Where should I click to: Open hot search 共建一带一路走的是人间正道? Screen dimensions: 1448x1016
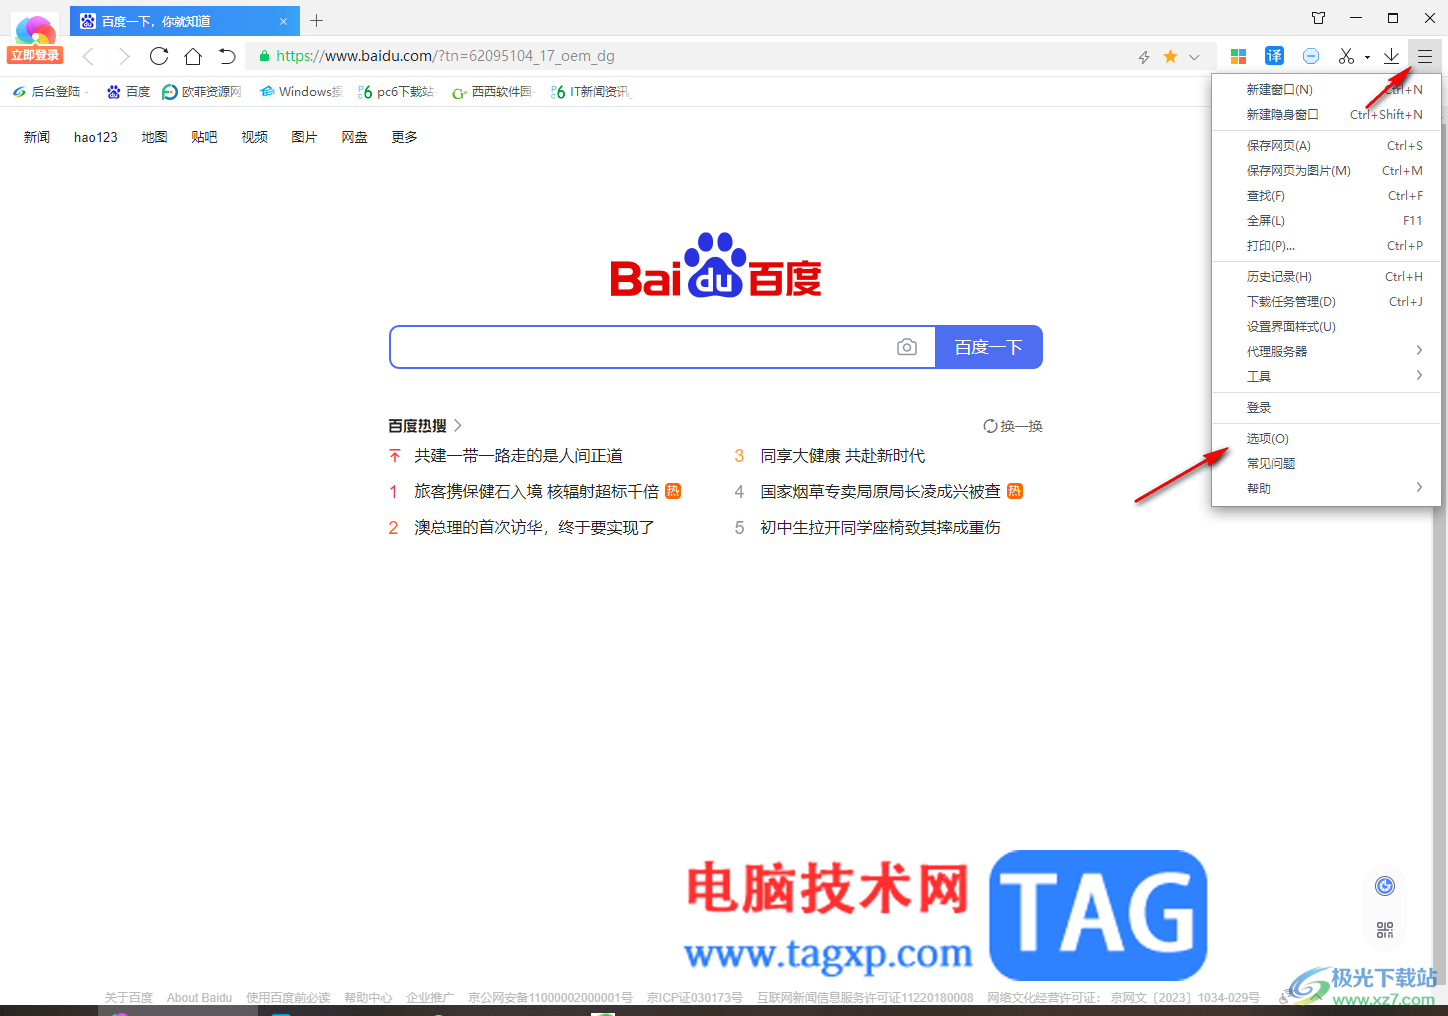pyautogui.click(x=518, y=456)
